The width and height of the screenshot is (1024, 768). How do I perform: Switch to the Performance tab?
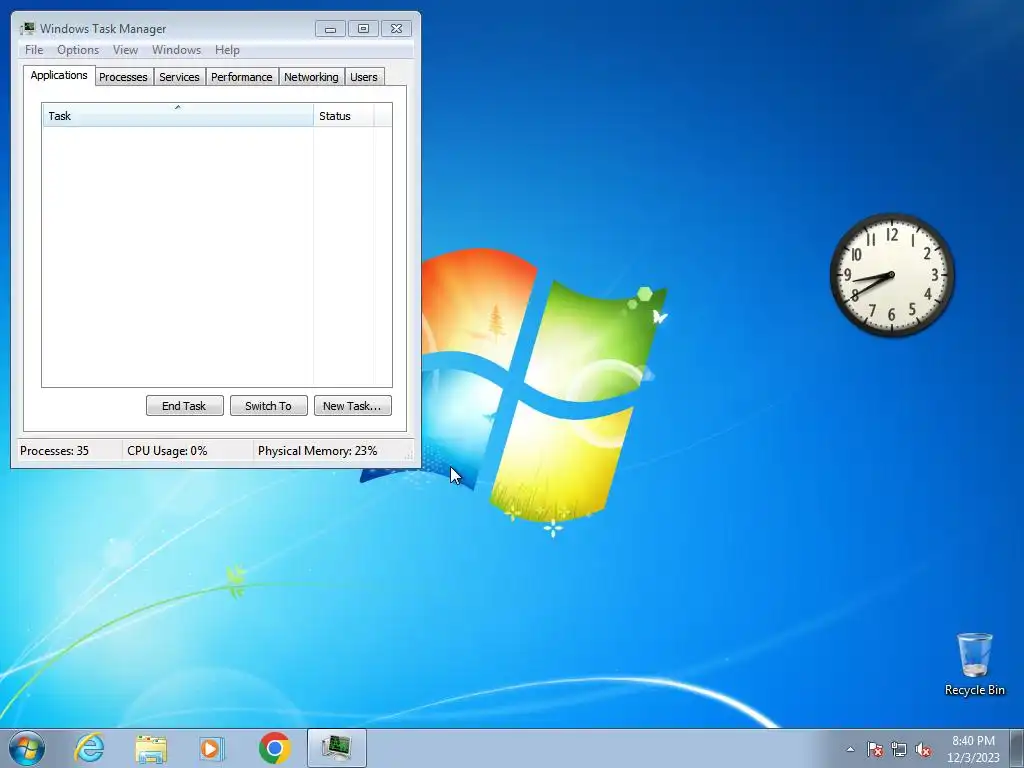[241, 77]
